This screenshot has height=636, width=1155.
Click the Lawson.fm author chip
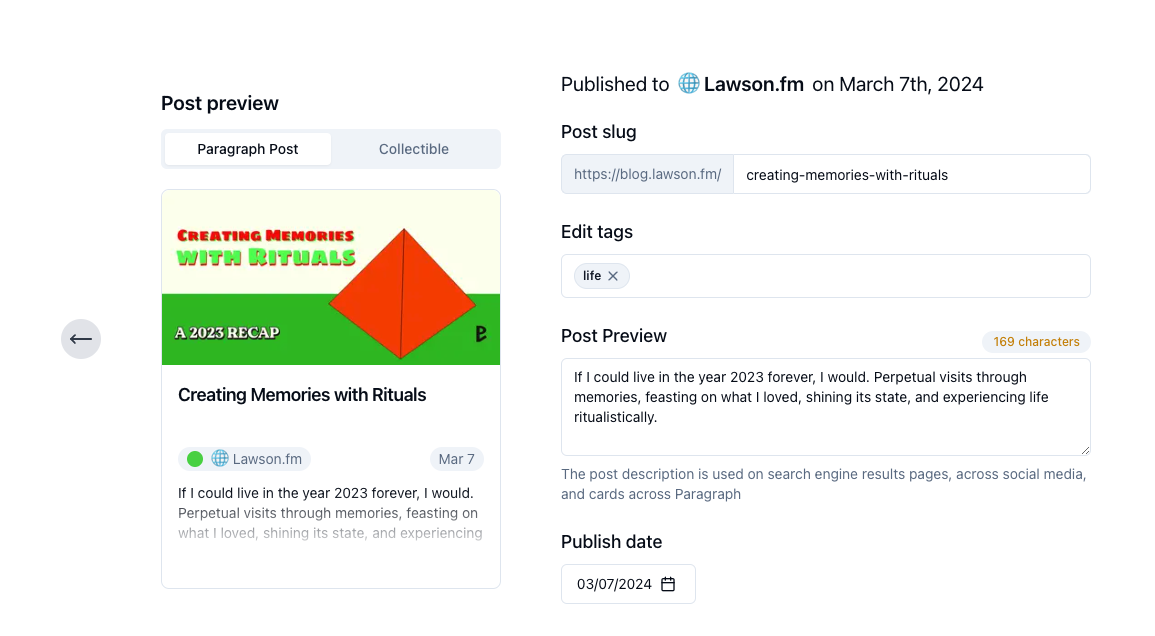(x=245, y=459)
